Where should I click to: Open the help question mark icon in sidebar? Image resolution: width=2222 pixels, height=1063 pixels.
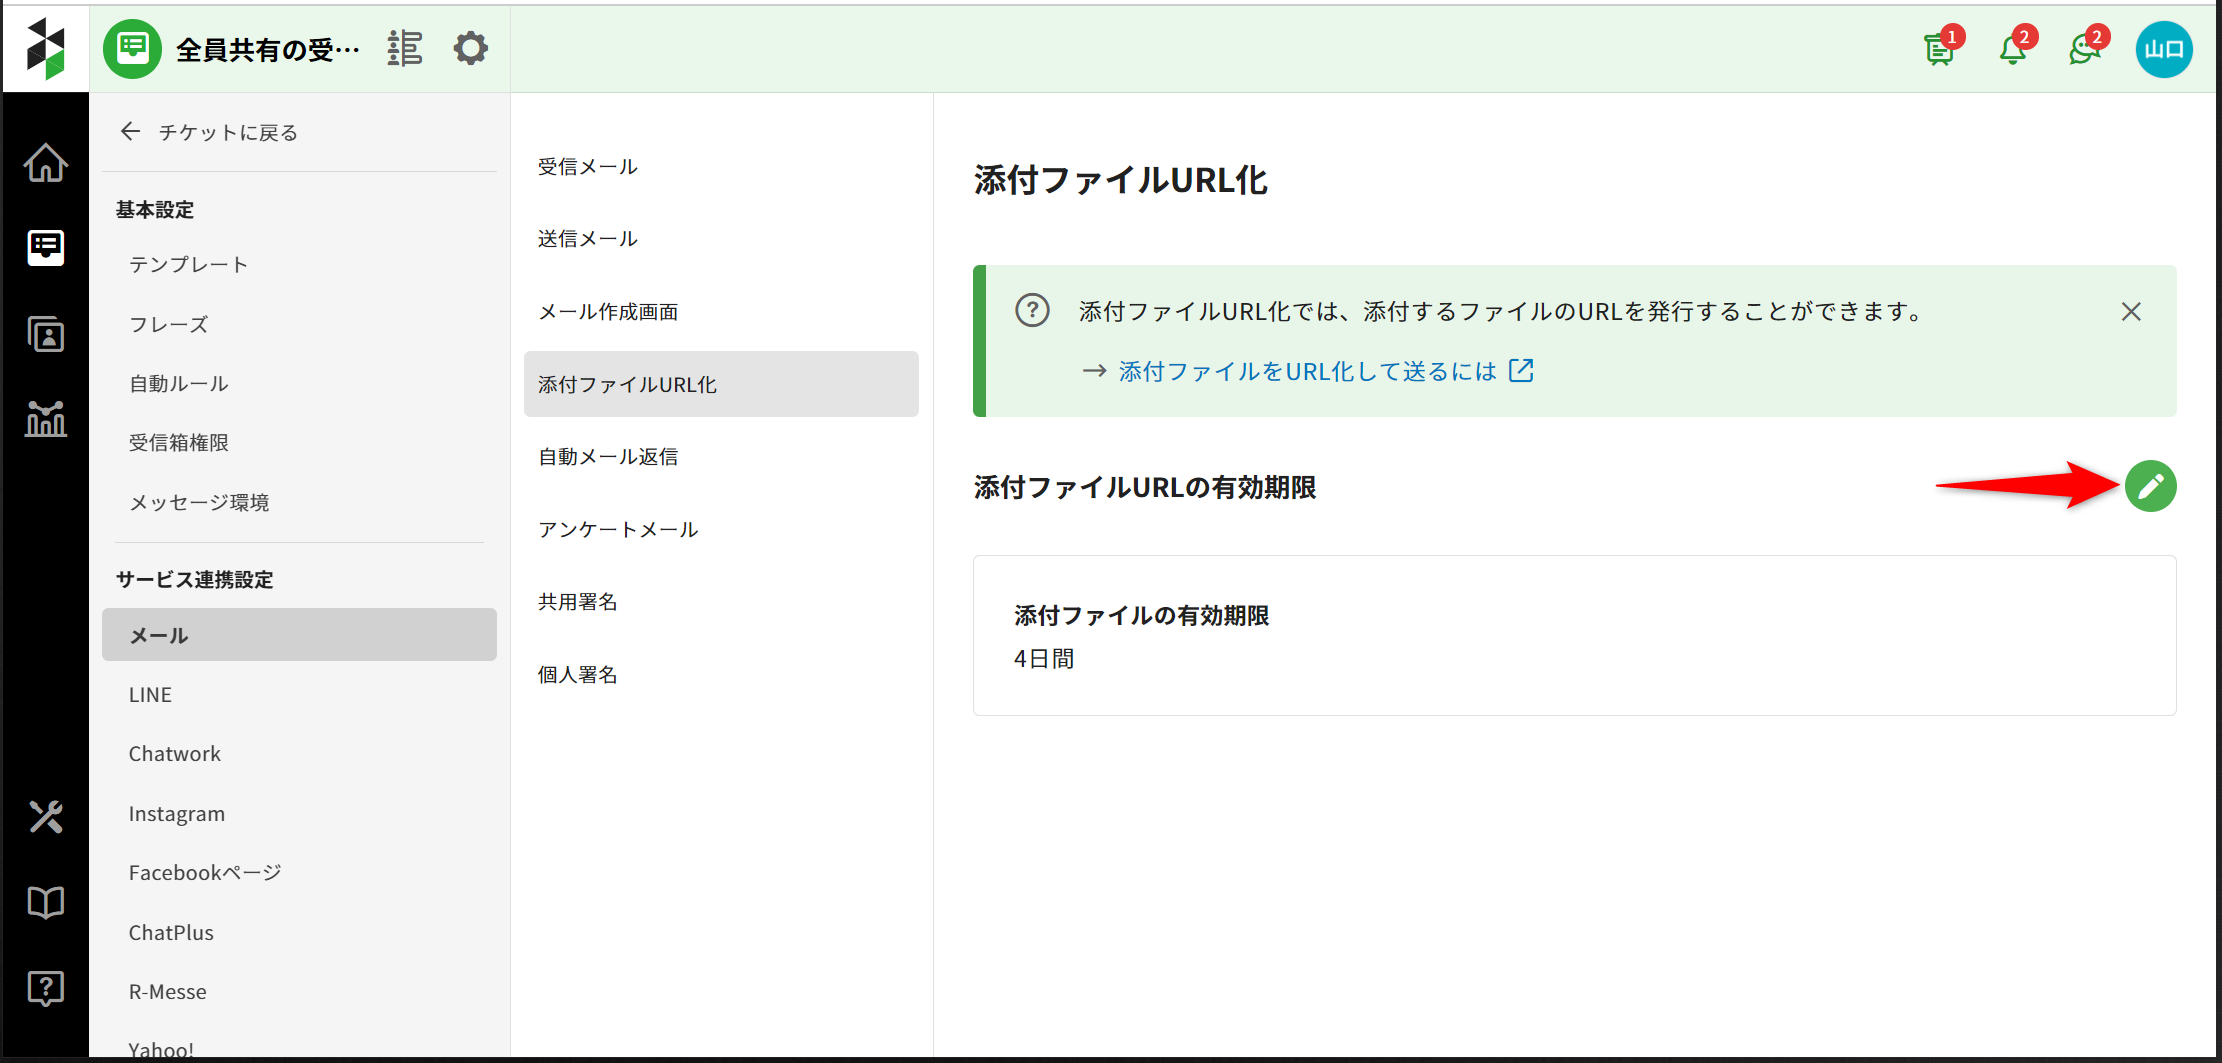[46, 988]
